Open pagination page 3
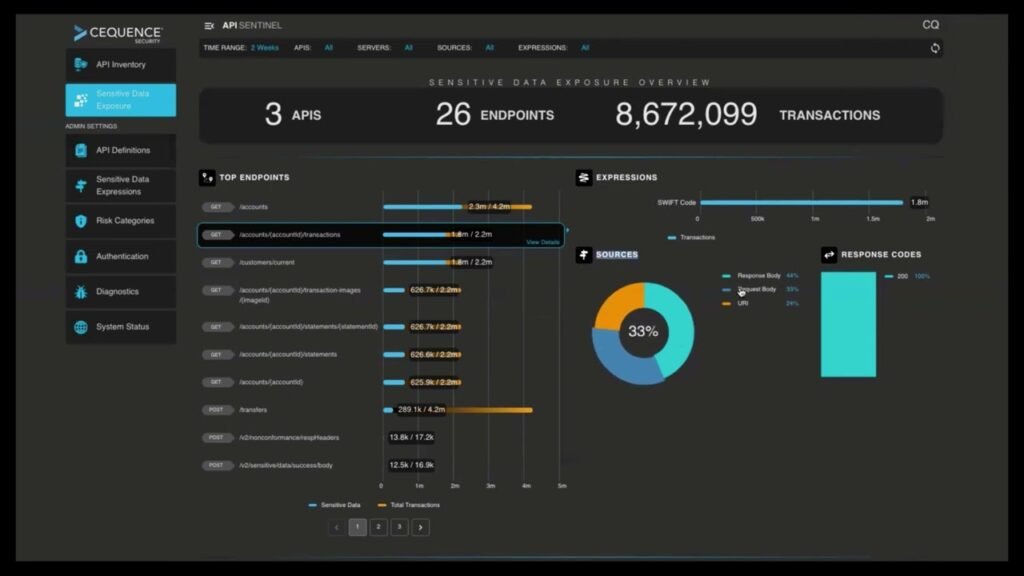 point(399,527)
